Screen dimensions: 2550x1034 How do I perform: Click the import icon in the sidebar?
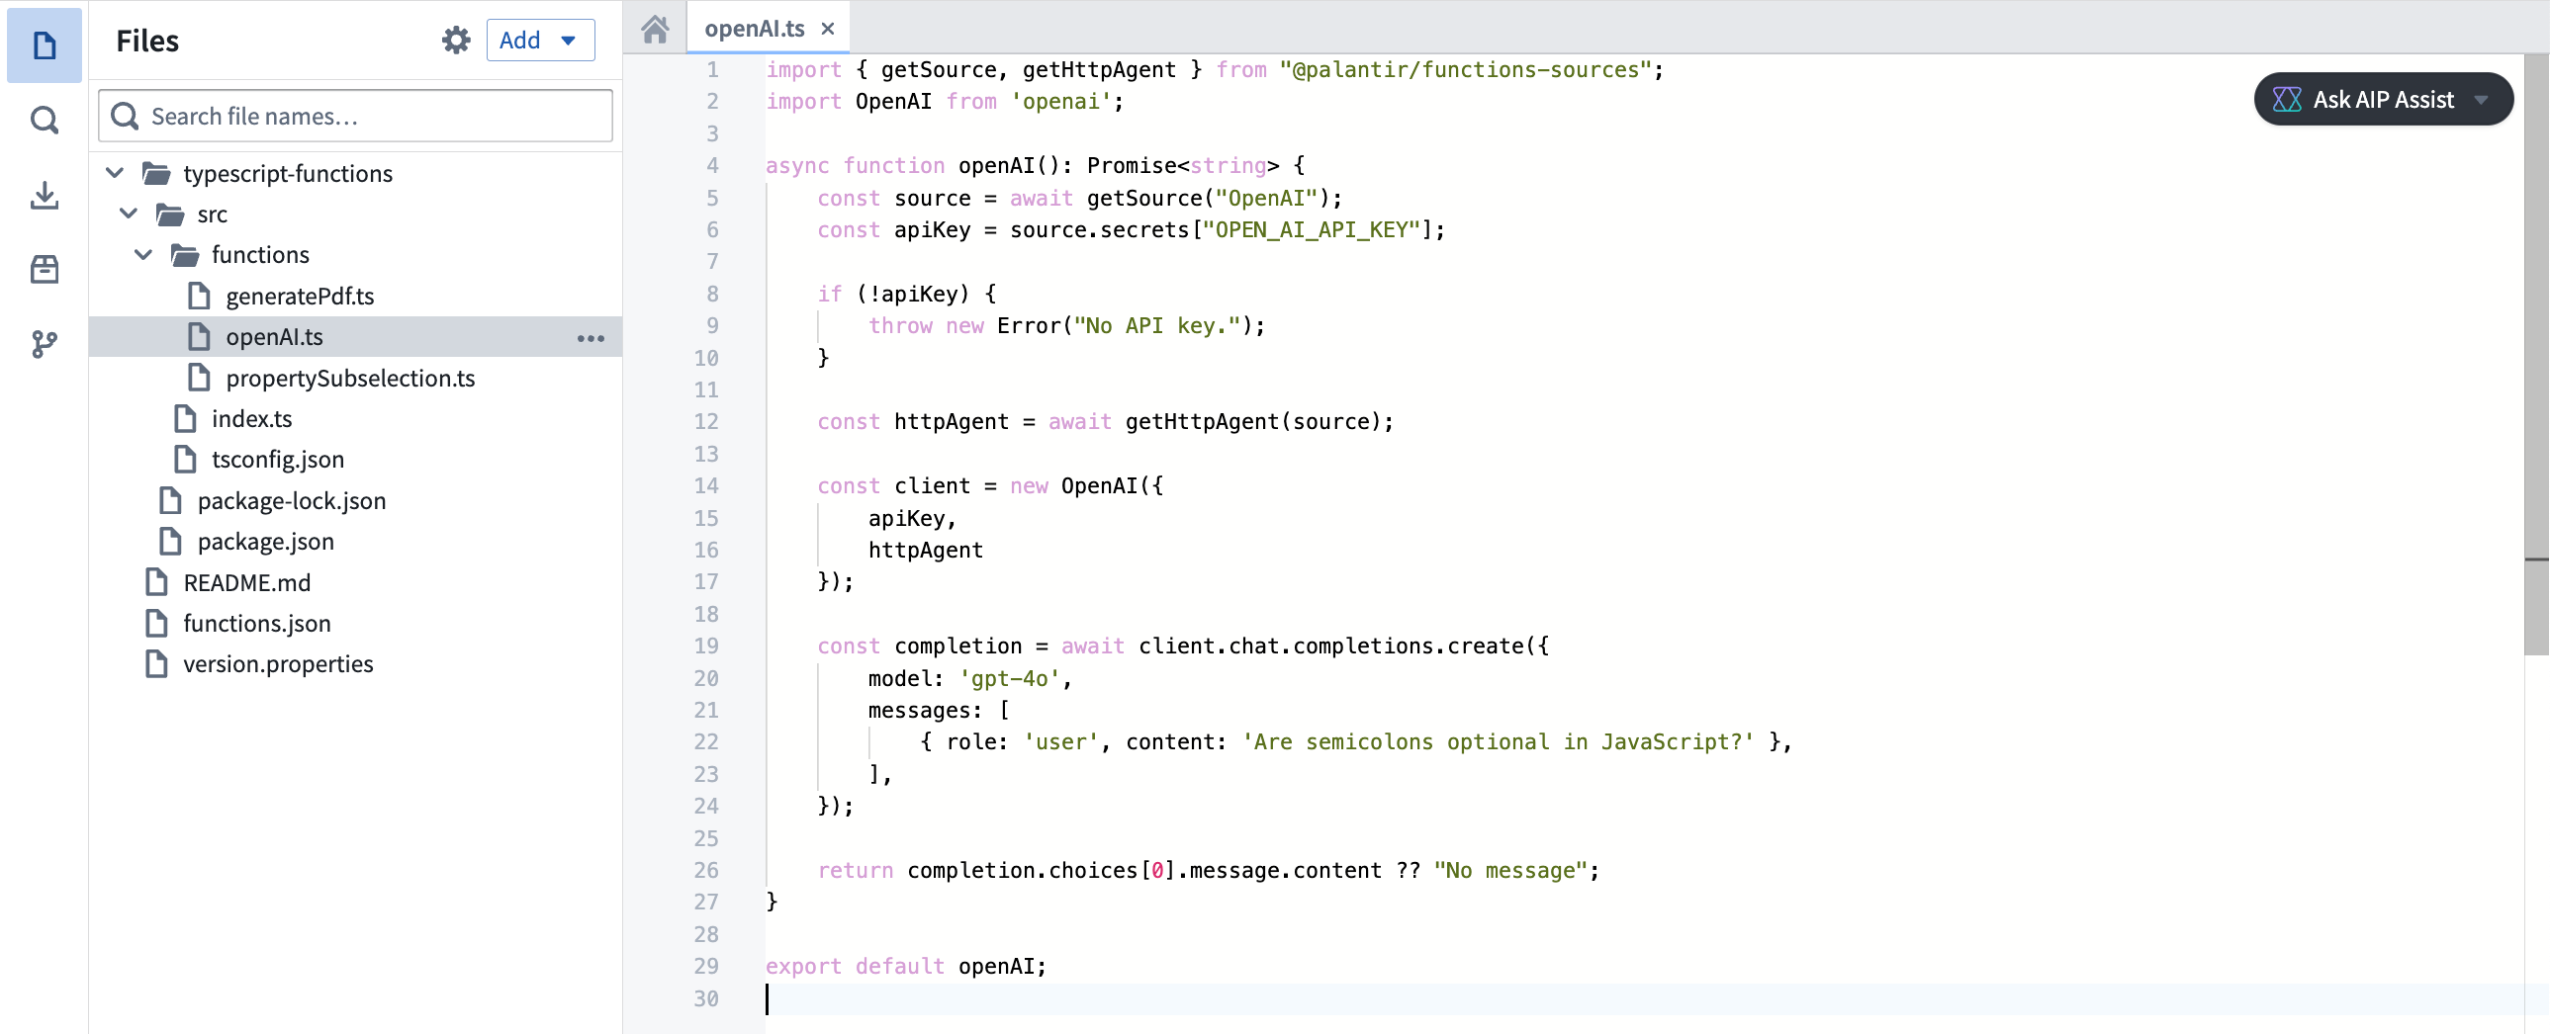tap(43, 194)
